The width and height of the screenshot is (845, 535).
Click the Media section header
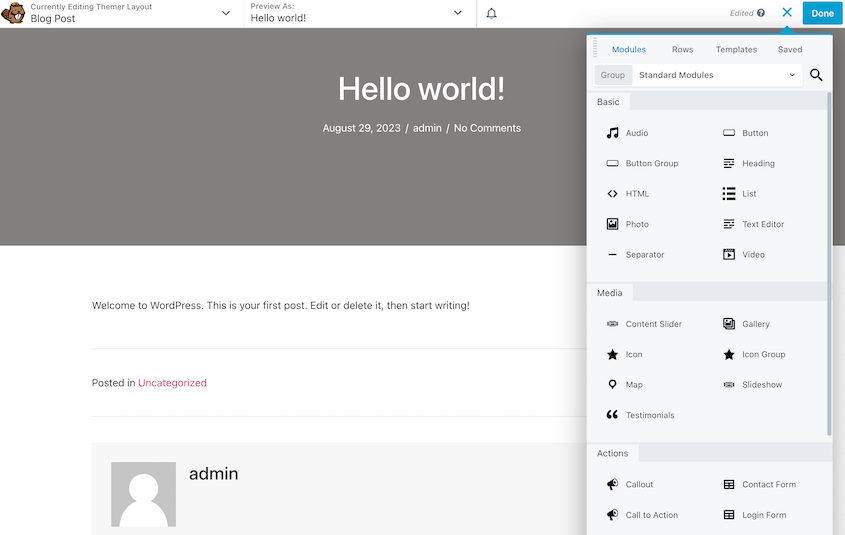tap(609, 293)
